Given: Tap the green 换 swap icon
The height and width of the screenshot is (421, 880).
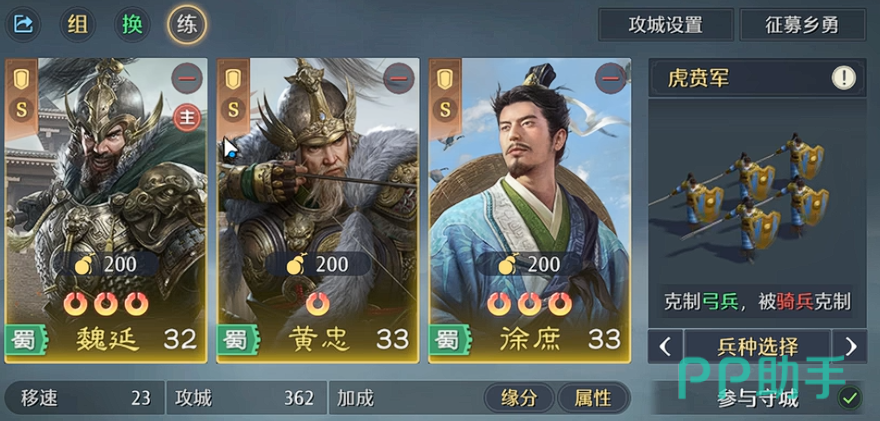Looking at the screenshot, I should [x=132, y=25].
